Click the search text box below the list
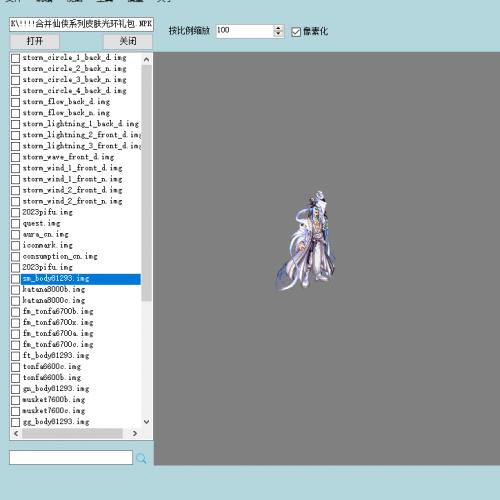Image resolution: width=500 pixels, height=500 pixels. coord(71,457)
